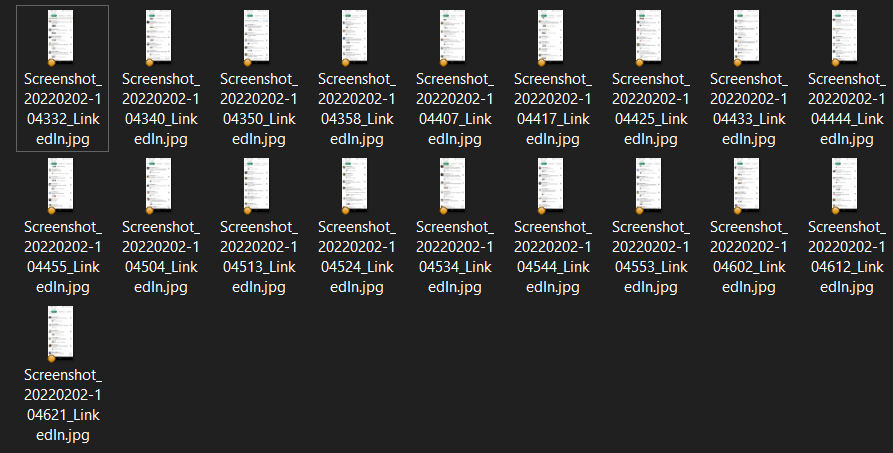Choose Screenshot_20220202-104534_LinkedIn.jpg

pyautogui.click(x=454, y=185)
